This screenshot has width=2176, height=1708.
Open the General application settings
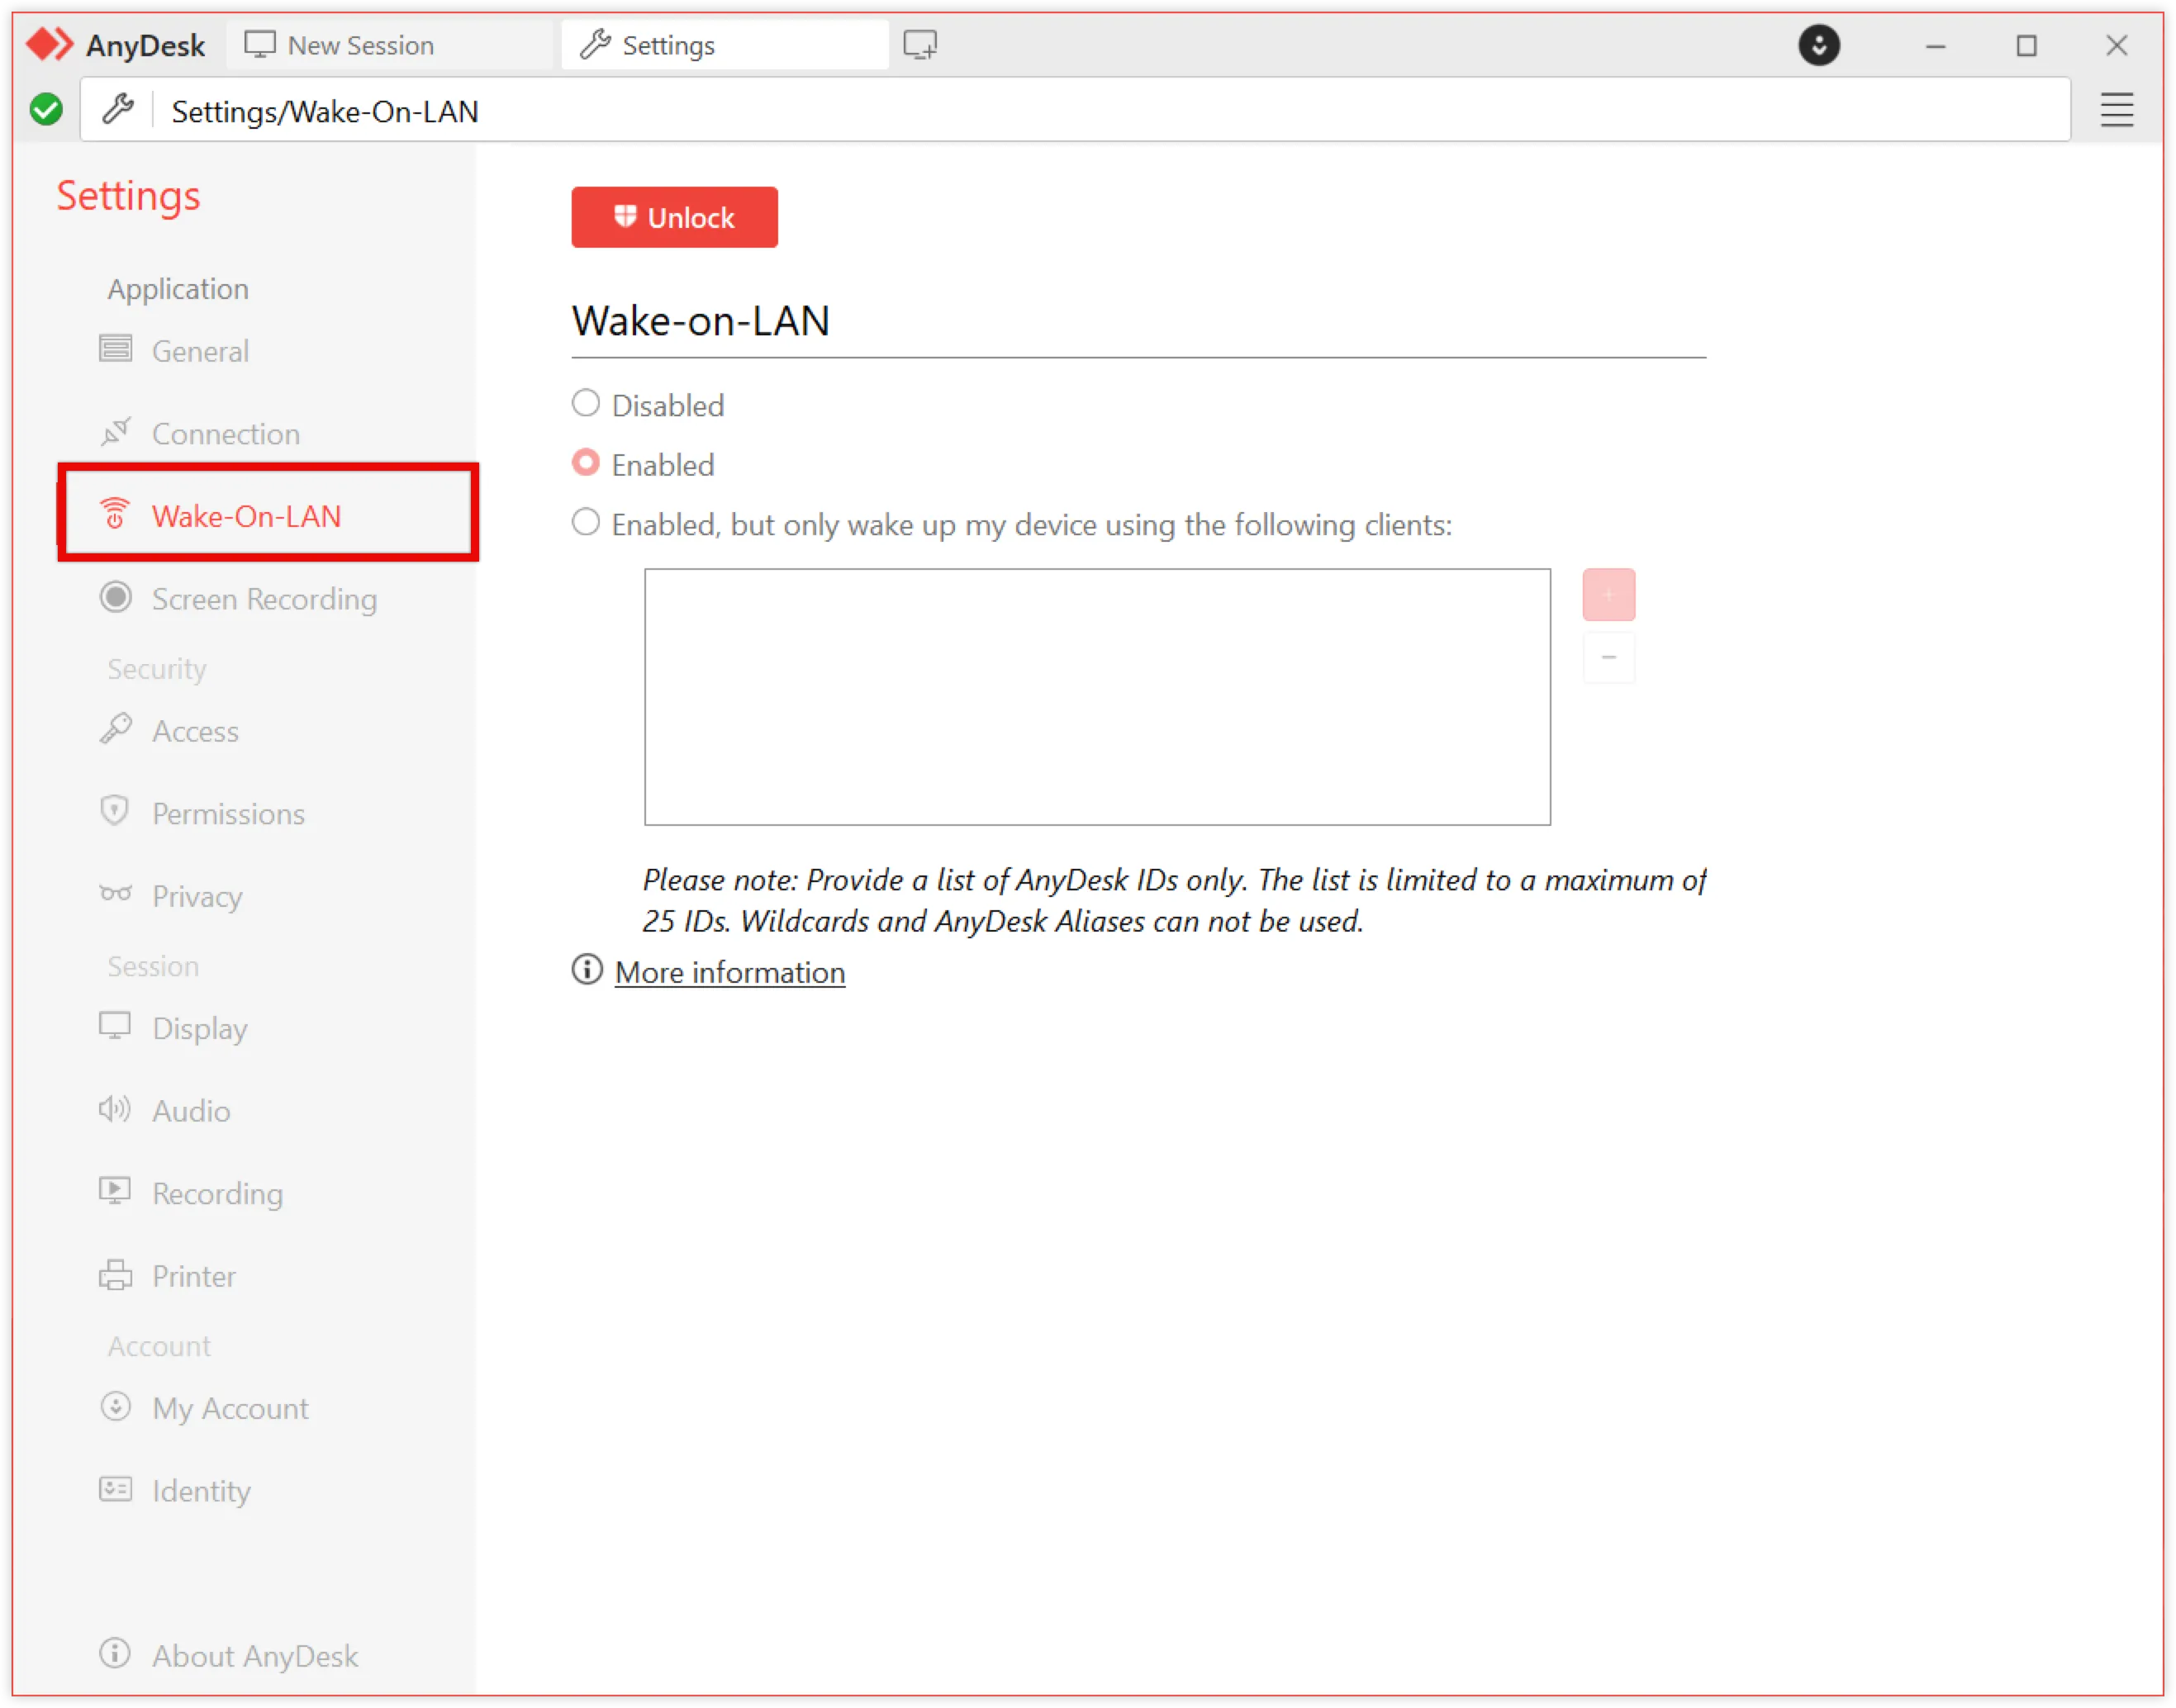(x=200, y=351)
